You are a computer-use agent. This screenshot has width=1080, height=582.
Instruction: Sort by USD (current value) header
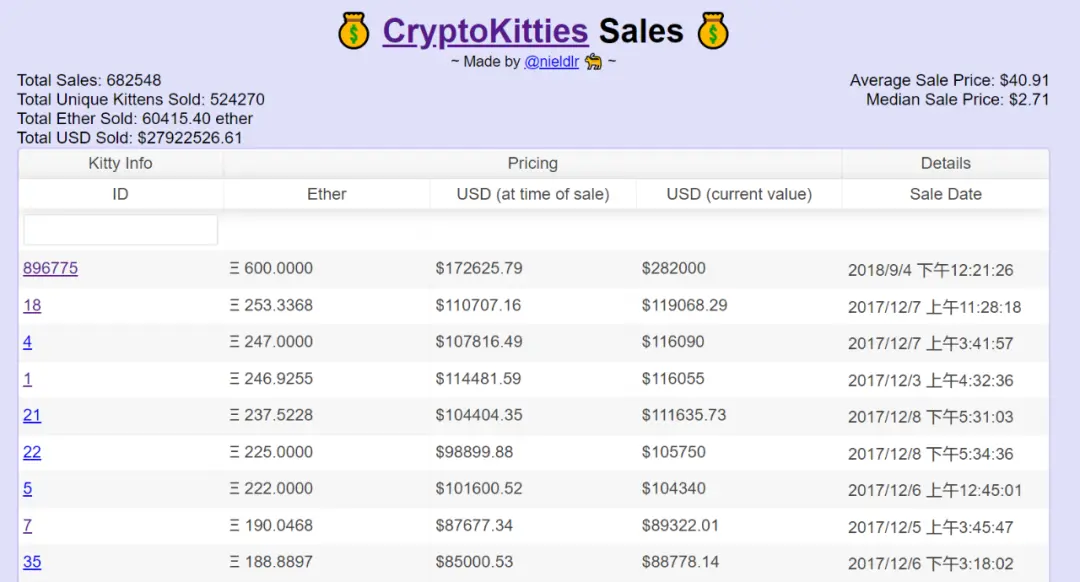[739, 194]
